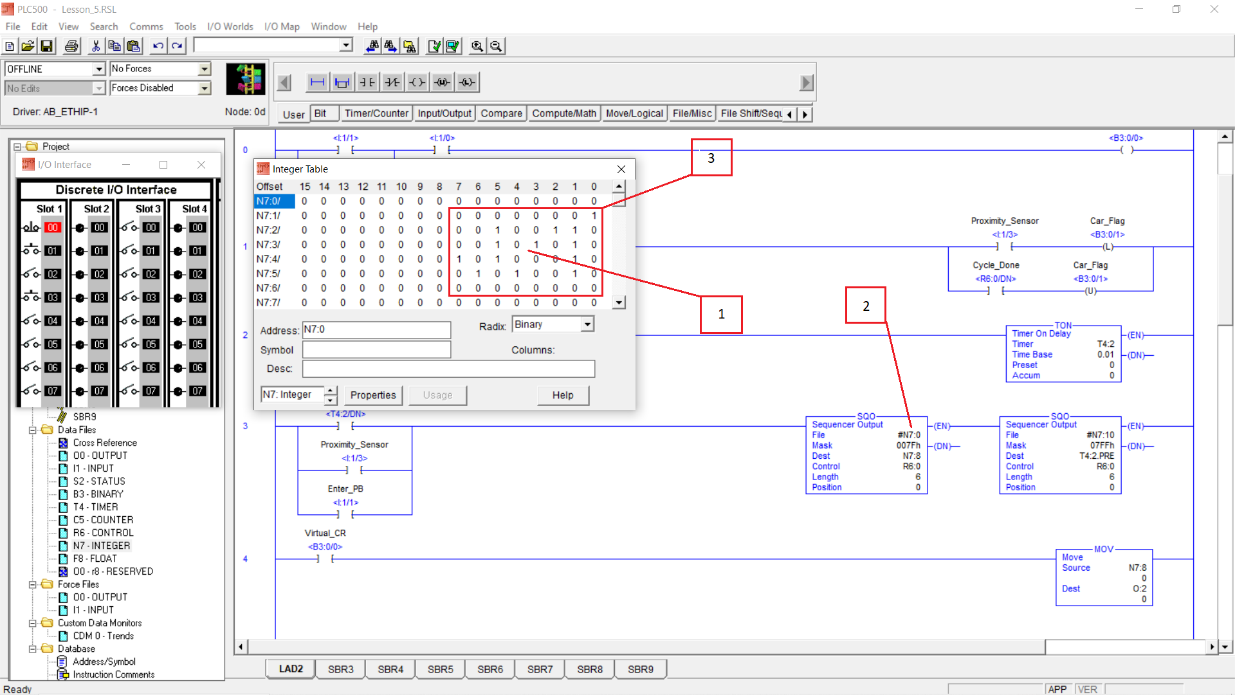Cut selection with the scissors icon
Screen dimensions: 1235x695
click(x=96, y=46)
